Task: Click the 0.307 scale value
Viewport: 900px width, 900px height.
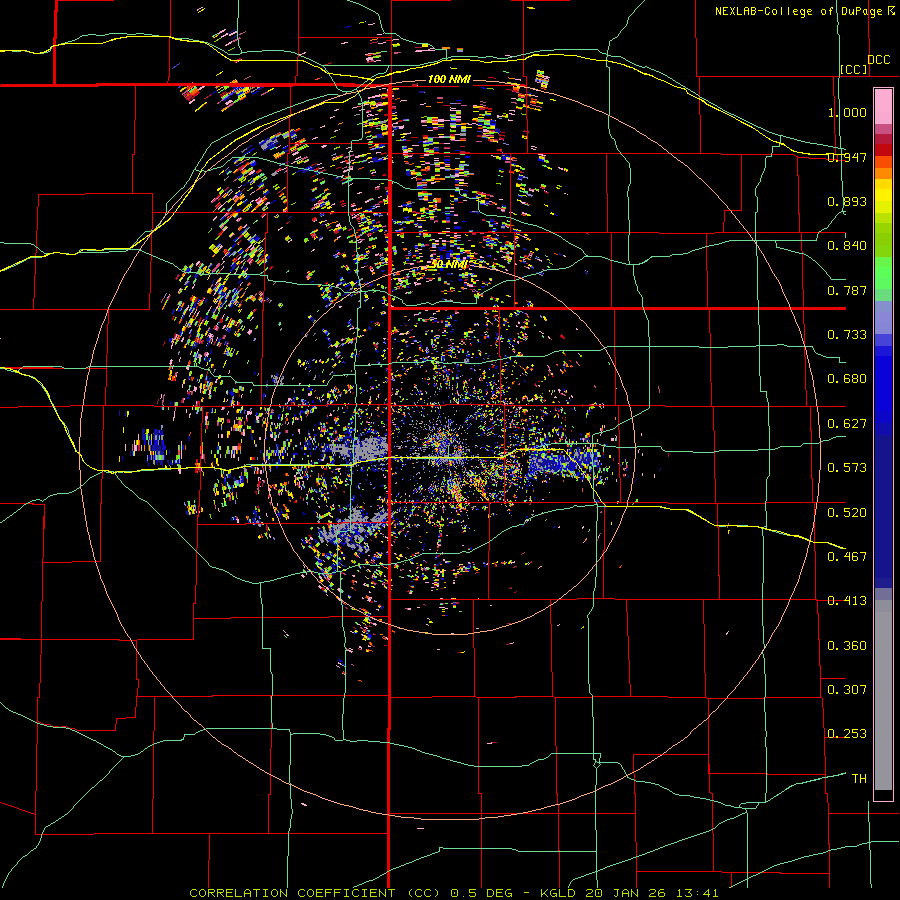Action: click(847, 689)
